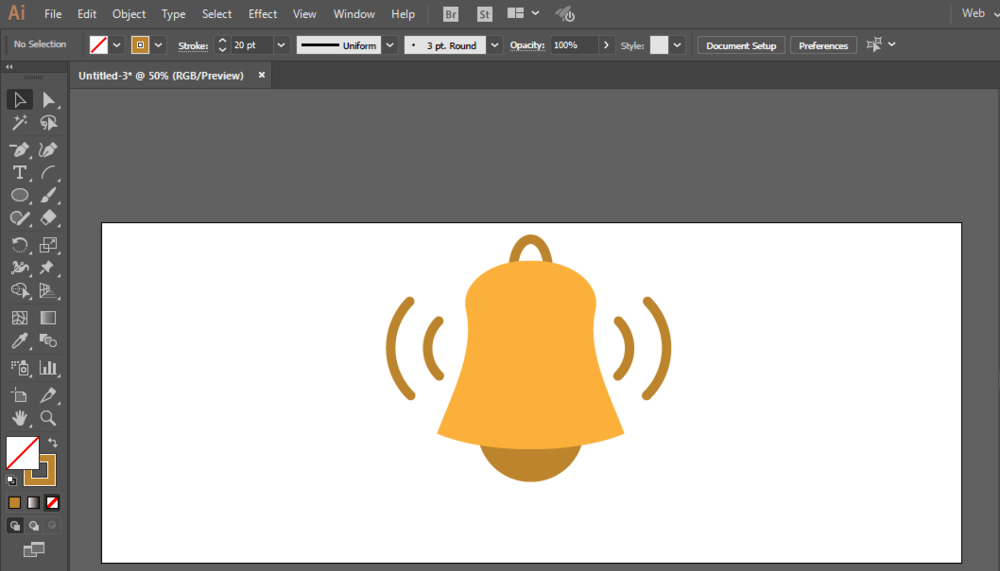The height and width of the screenshot is (571, 1000).
Task: Swap fill and stroke colors
Action: (x=53, y=442)
